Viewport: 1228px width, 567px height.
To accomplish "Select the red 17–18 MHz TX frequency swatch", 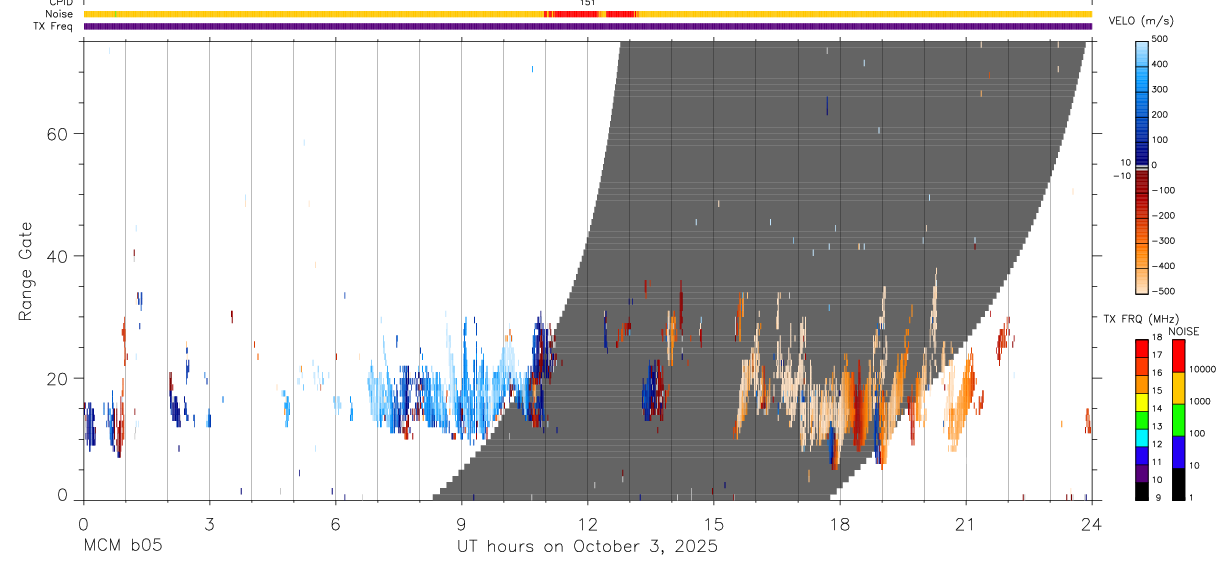I will (x=1142, y=347).
